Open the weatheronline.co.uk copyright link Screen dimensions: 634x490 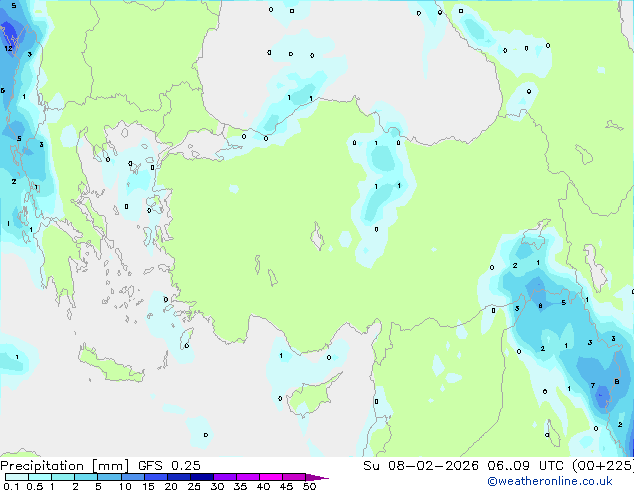pos(550,481)
